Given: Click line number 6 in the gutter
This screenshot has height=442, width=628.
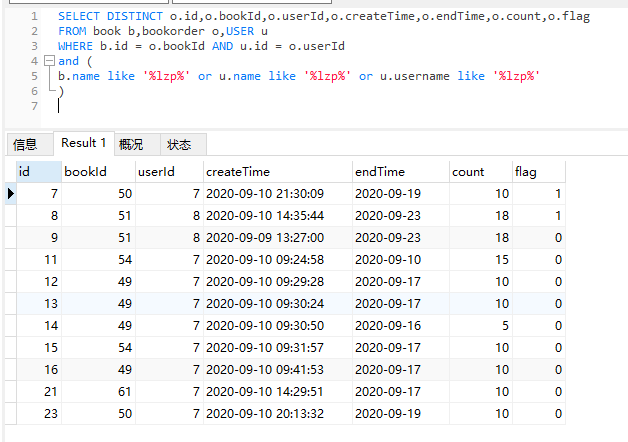Looking at the screenshot, I should 34,91.
